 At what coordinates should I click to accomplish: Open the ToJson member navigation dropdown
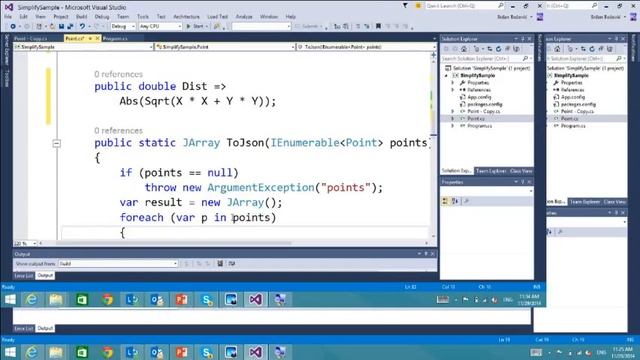pos(366,47)
